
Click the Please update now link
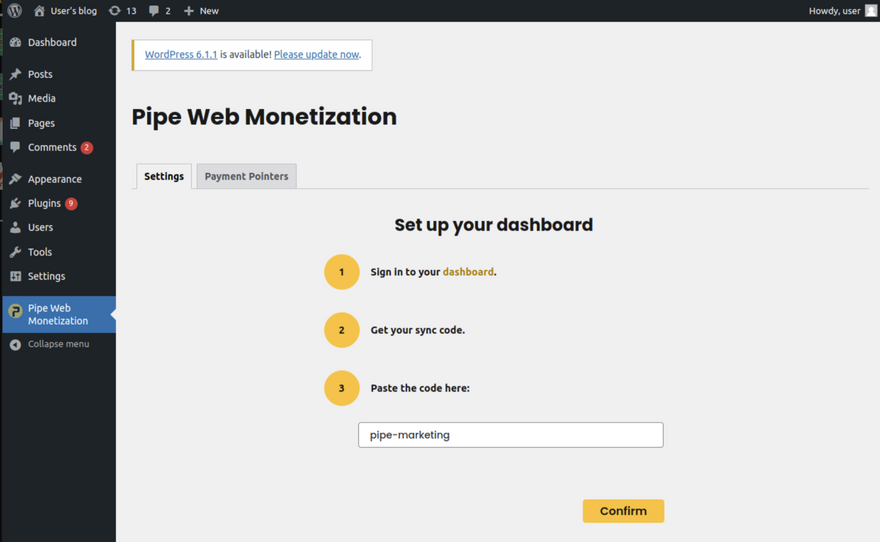[316, 55]
